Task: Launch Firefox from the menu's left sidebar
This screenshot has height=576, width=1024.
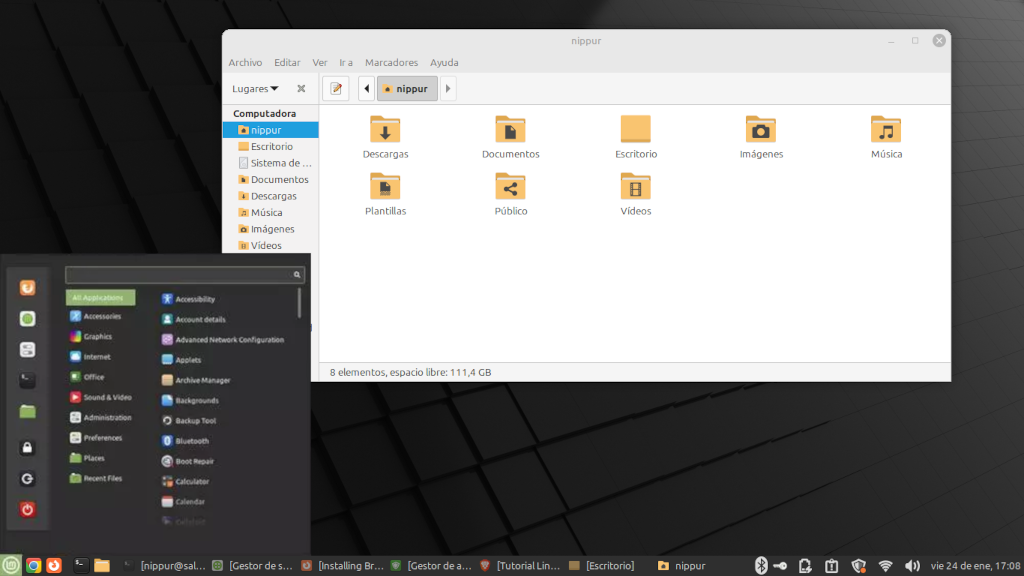Action: tap(27, 287)
